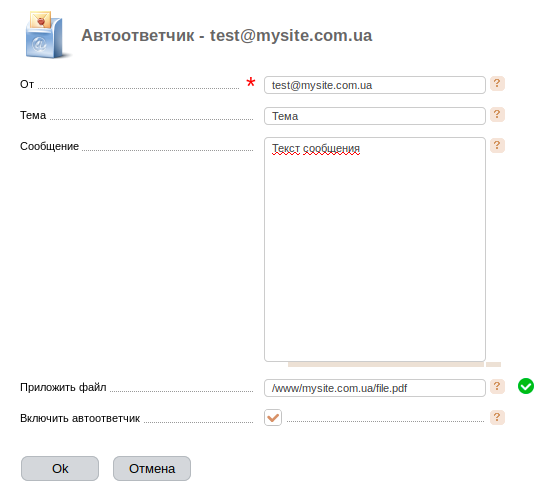Grab the resize bar below message textarea
This screenshot has height=500, width=555.
(386, 364)
